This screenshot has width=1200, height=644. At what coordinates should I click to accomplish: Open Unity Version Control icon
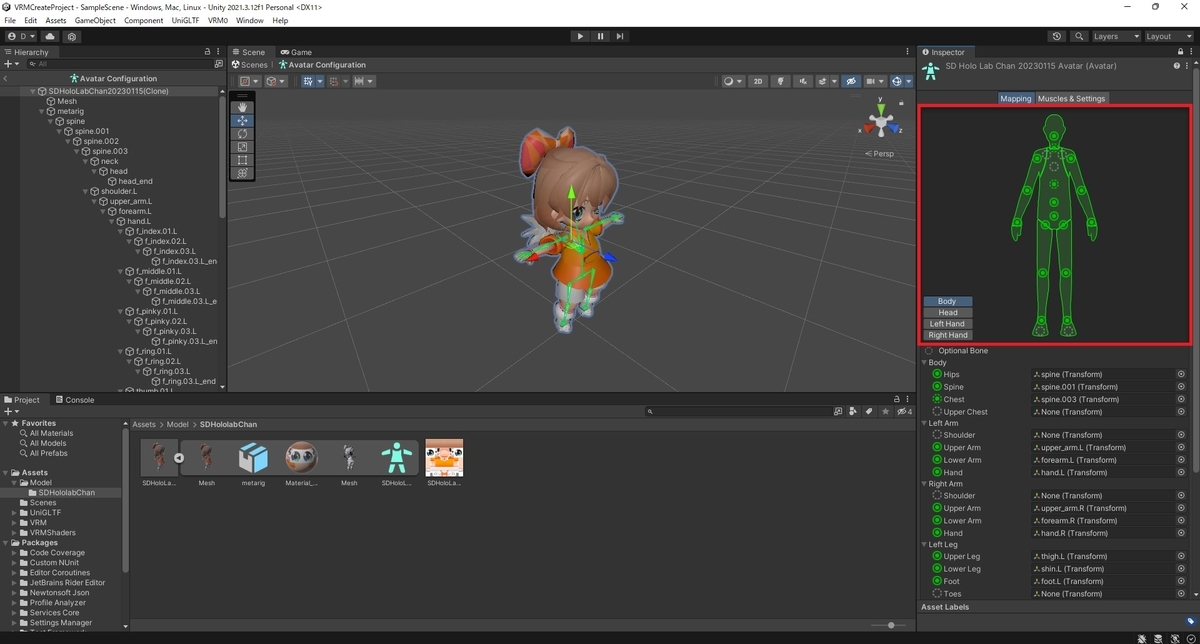(72, 36)
